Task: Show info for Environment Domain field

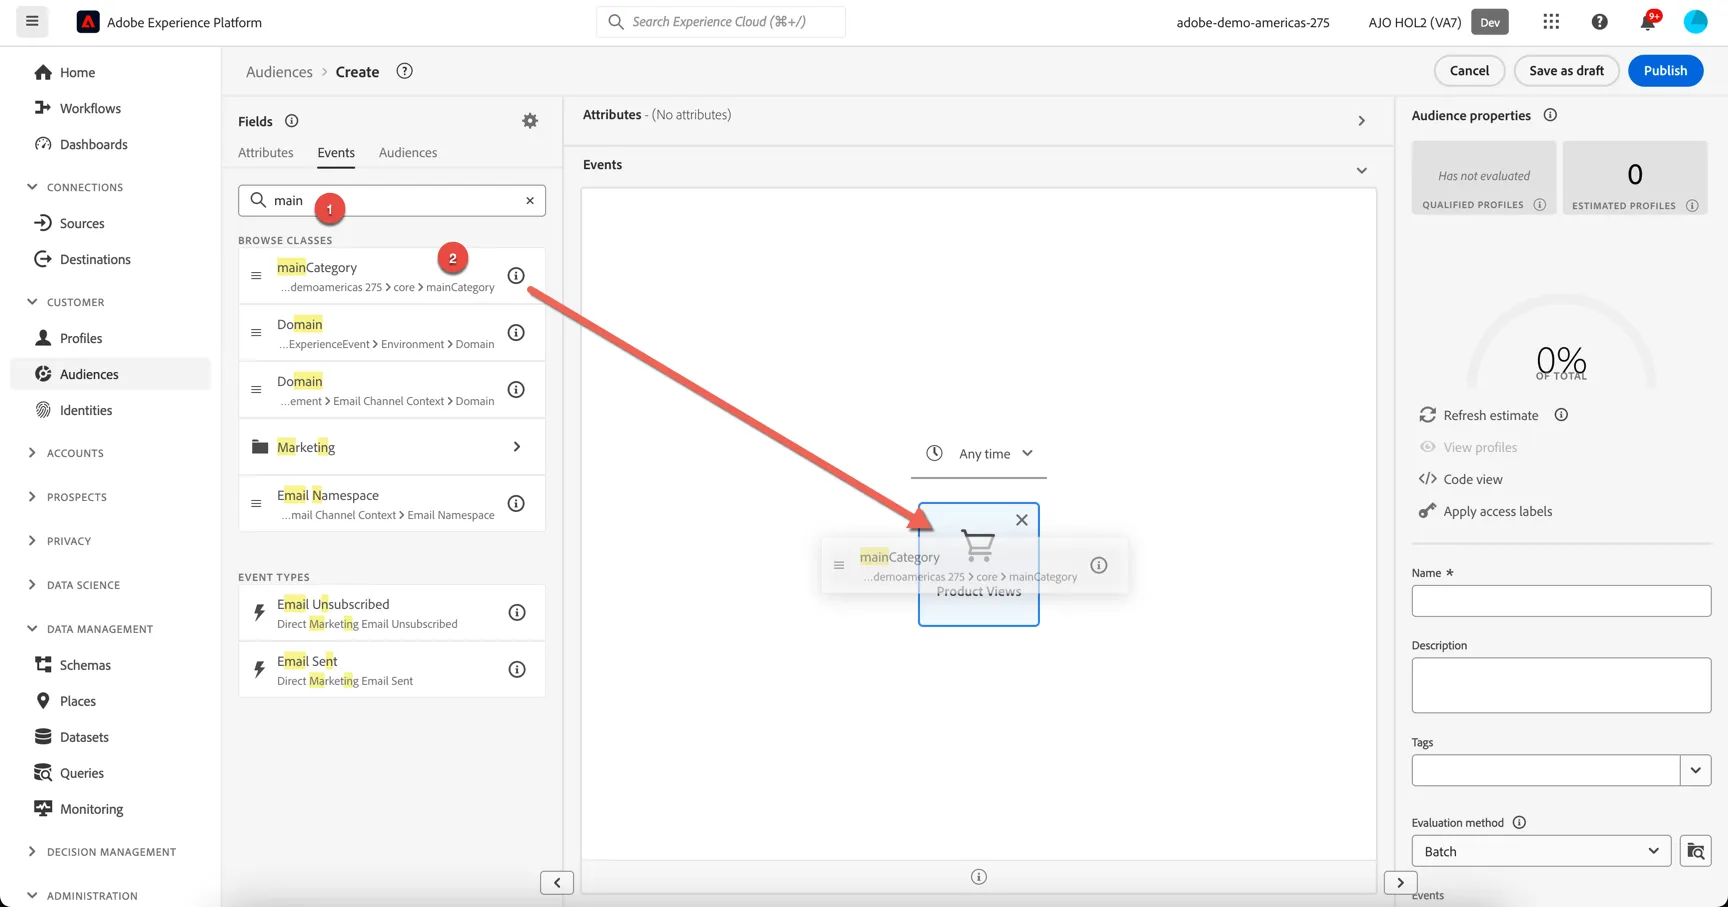Action: (x=516, y=332)
